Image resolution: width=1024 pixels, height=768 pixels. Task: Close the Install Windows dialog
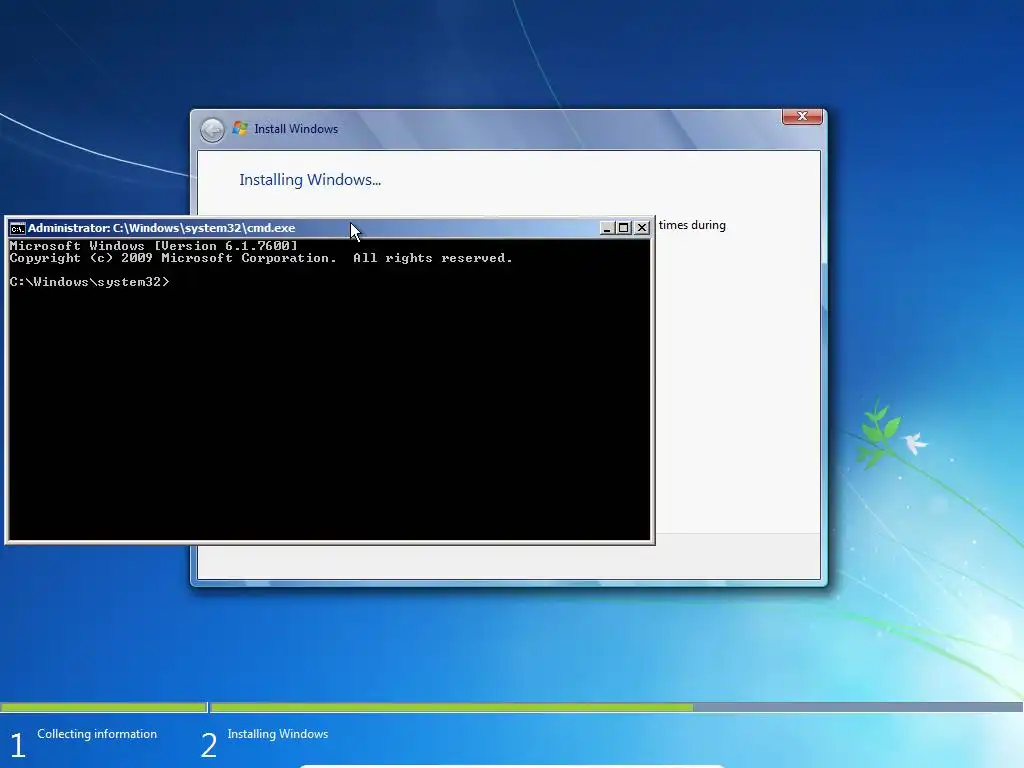(x=802, y=116)
